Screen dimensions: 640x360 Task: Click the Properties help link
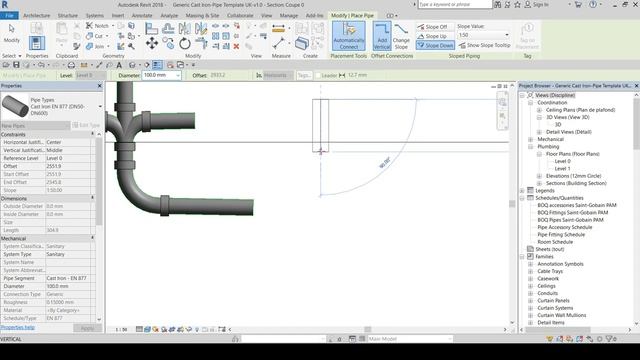click(18, 327)
